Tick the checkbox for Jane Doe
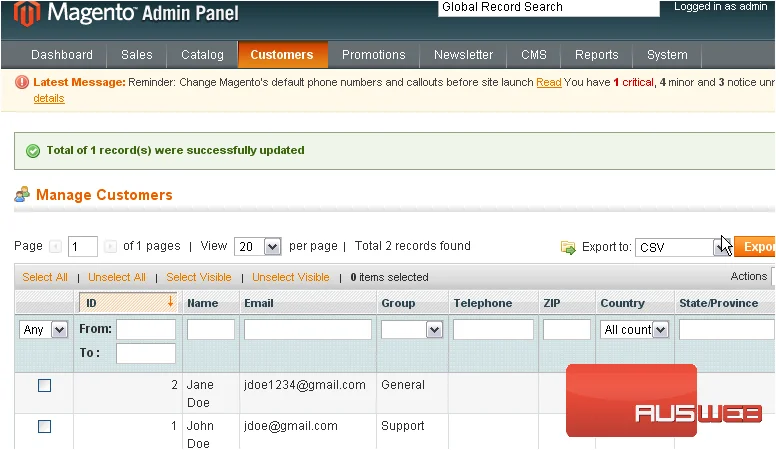 [x=45, y=385]
